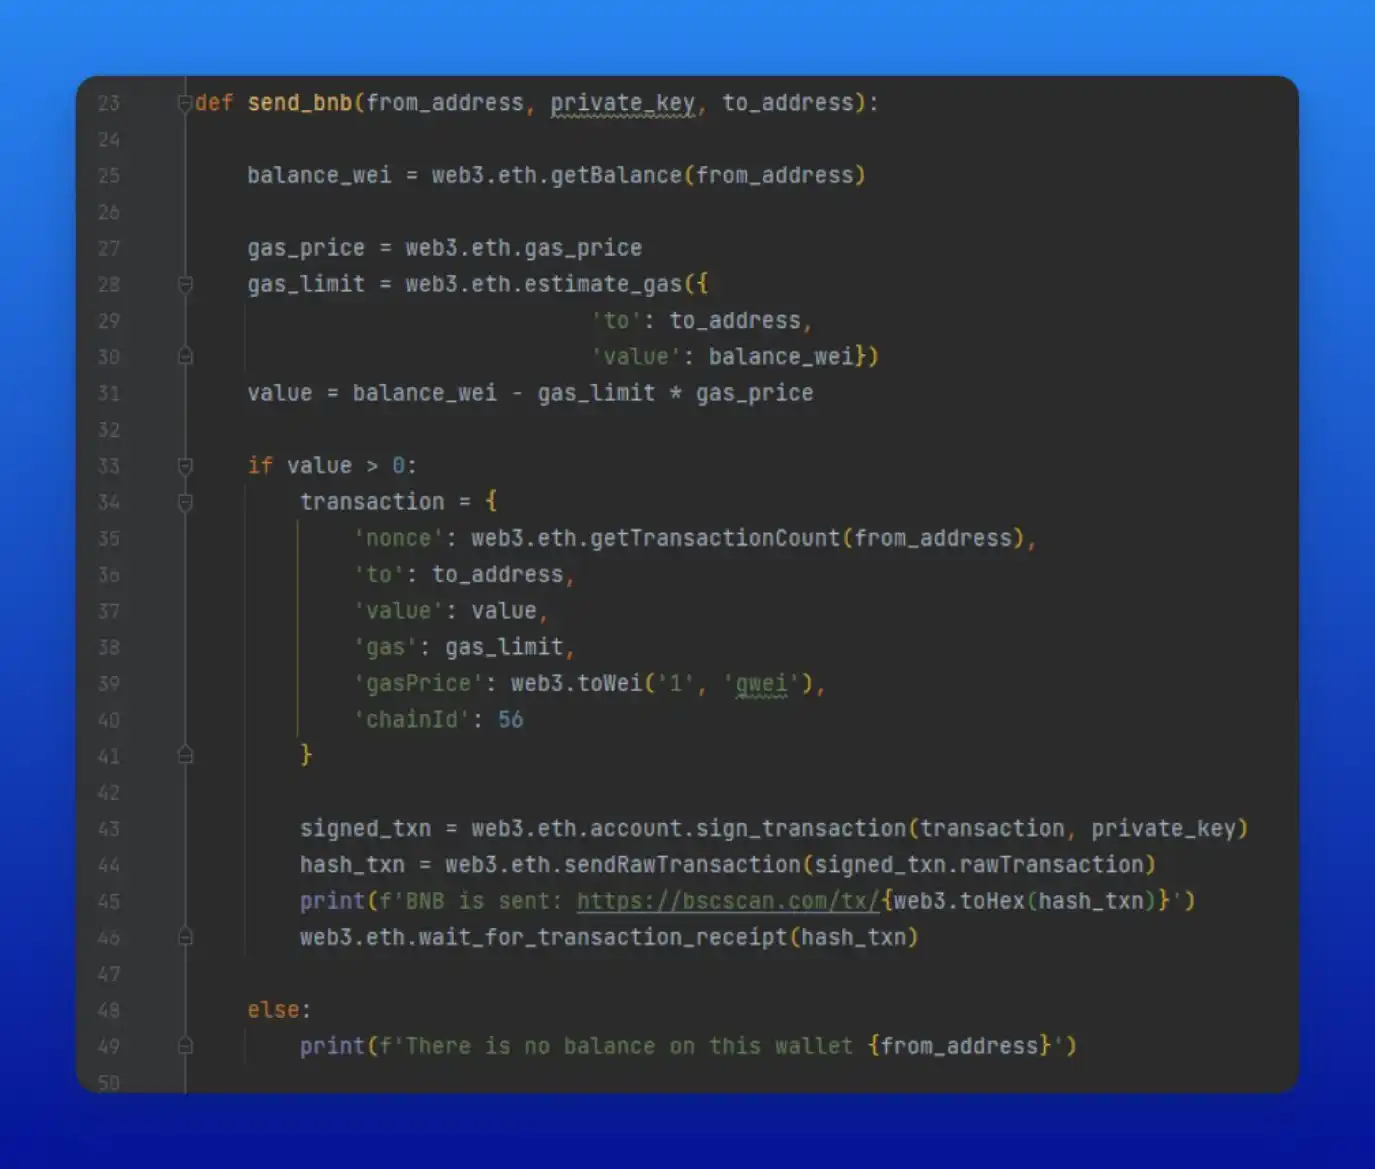Click line number 48 in the gutter

pyautogui.click(x=109, y=1011)
